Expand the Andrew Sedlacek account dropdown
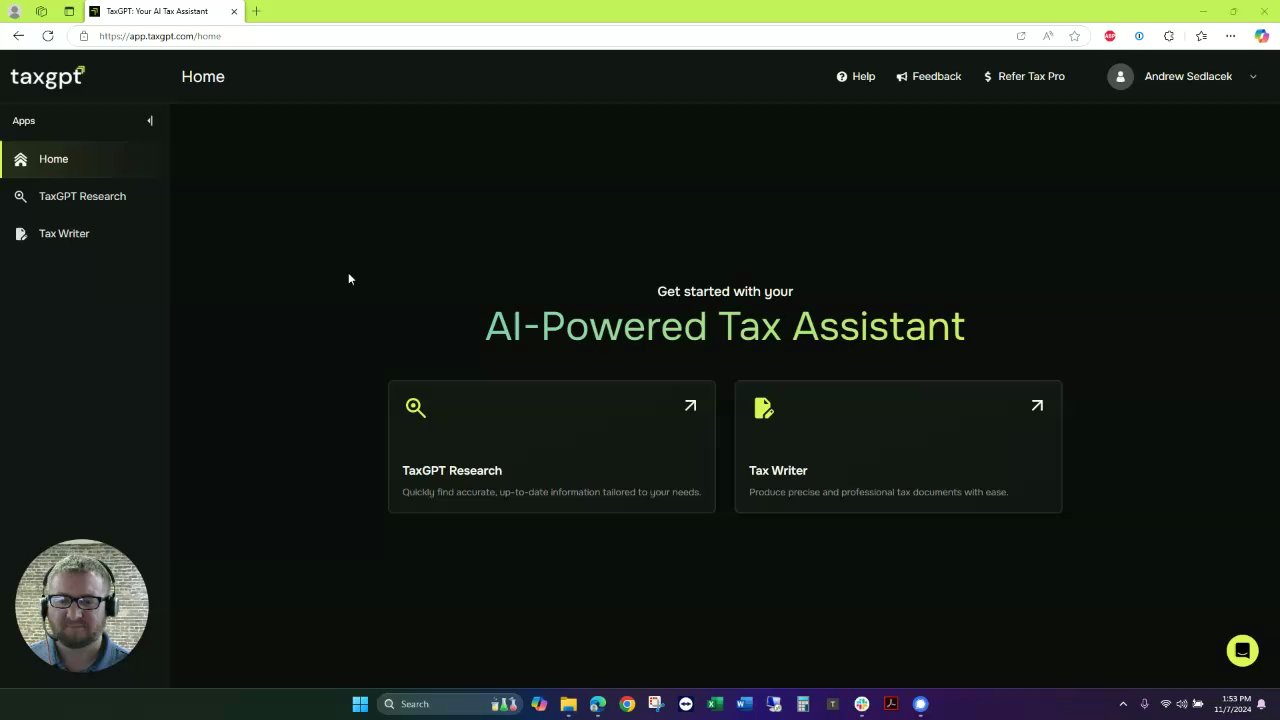The image size is (1280, 720). [1253, 76]
